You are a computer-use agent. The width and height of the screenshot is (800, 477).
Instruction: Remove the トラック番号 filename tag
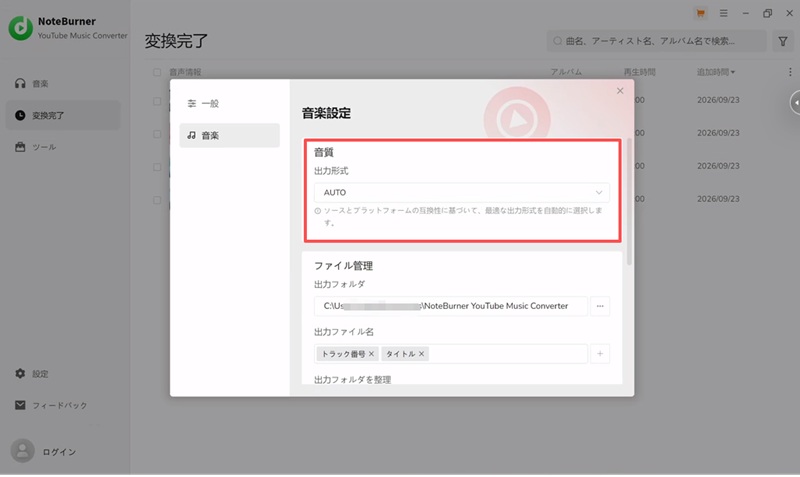371,354
